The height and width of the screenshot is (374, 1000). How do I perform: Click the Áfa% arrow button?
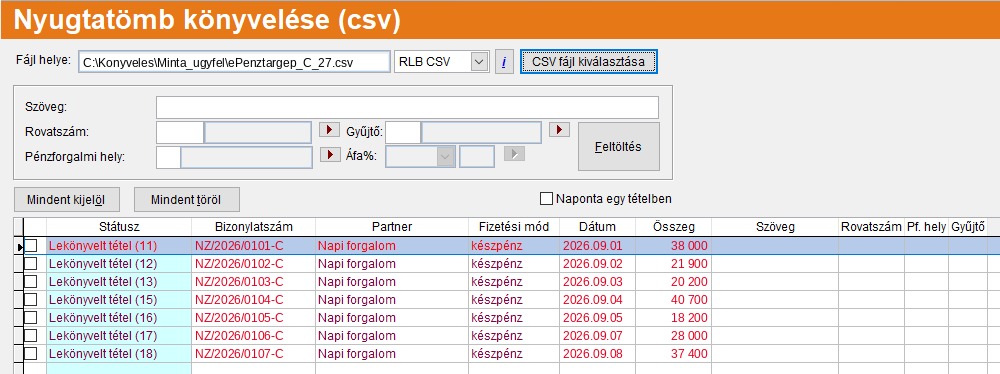[514, 154]
